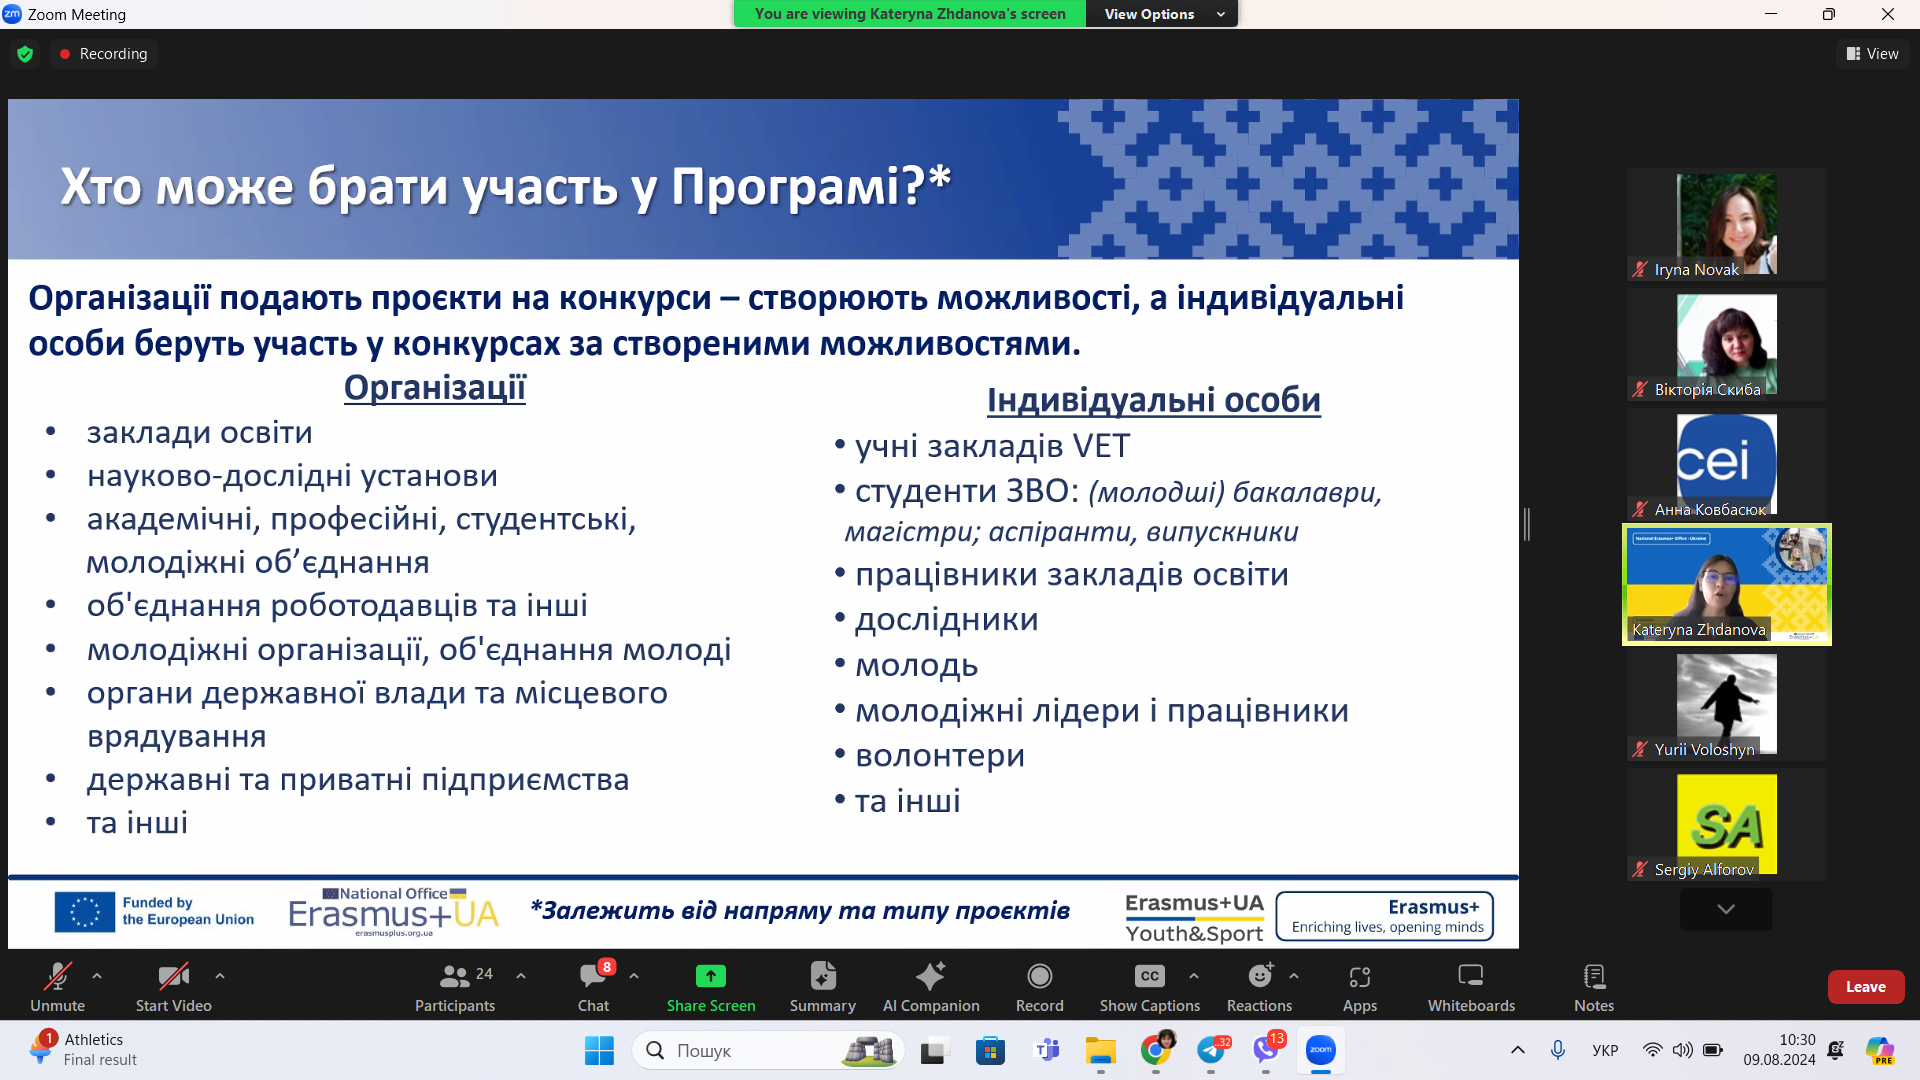Unmute the microphone

coord(57,986)
